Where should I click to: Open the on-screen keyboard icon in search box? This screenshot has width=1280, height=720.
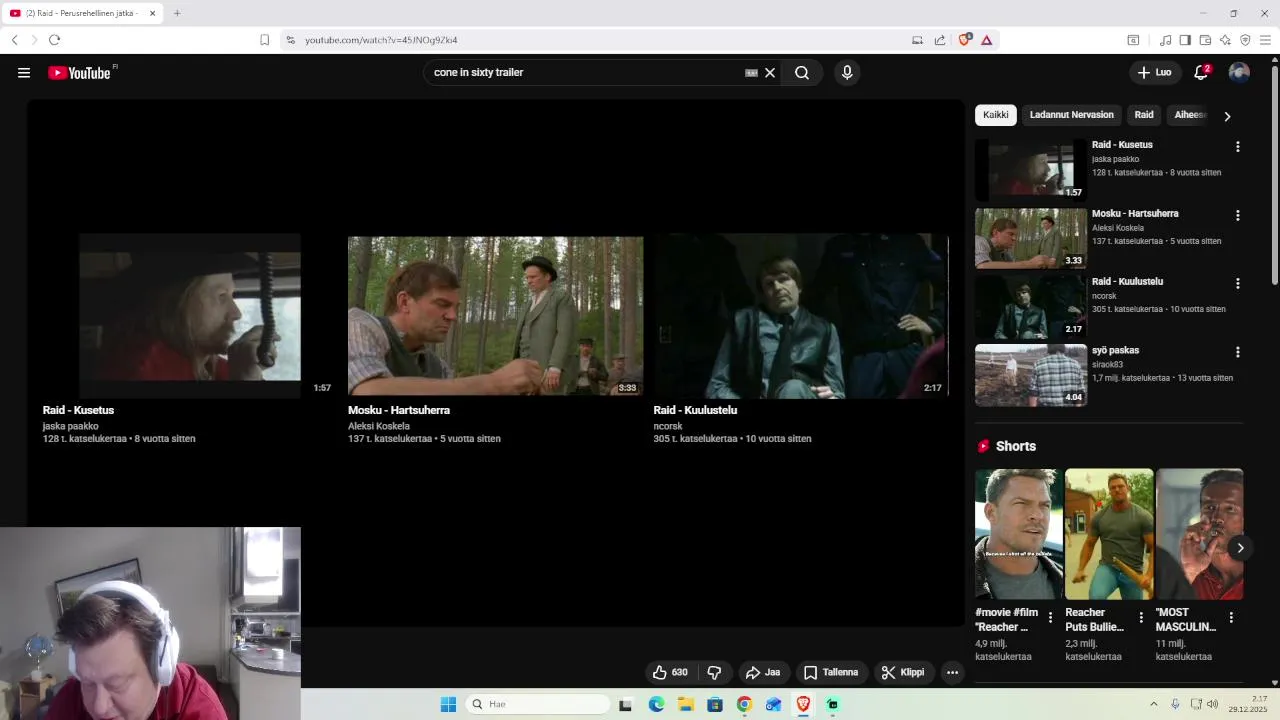point(751,72)
